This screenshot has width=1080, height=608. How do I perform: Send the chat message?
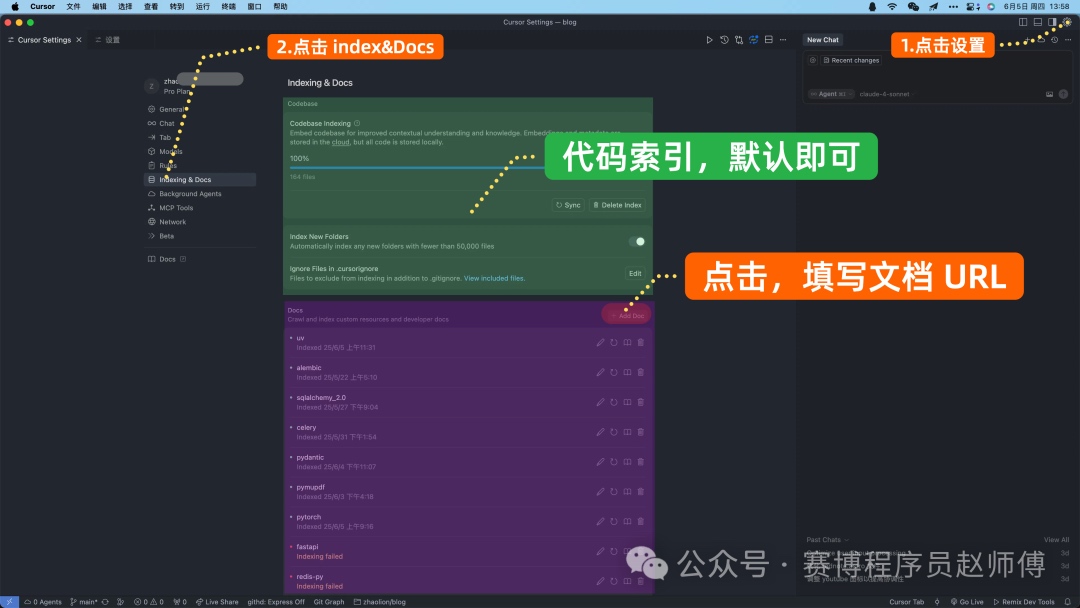[1063, 94]
